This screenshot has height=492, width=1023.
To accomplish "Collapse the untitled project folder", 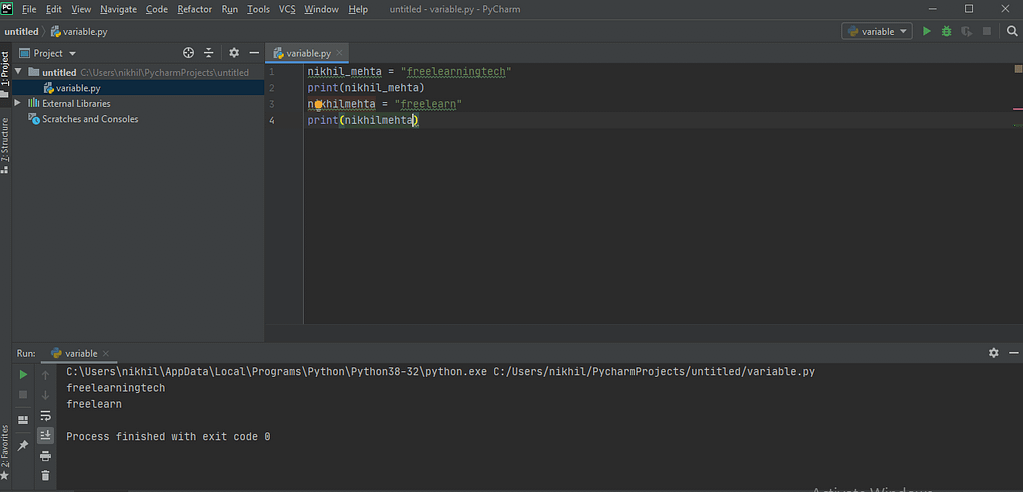I will (18, 72).
